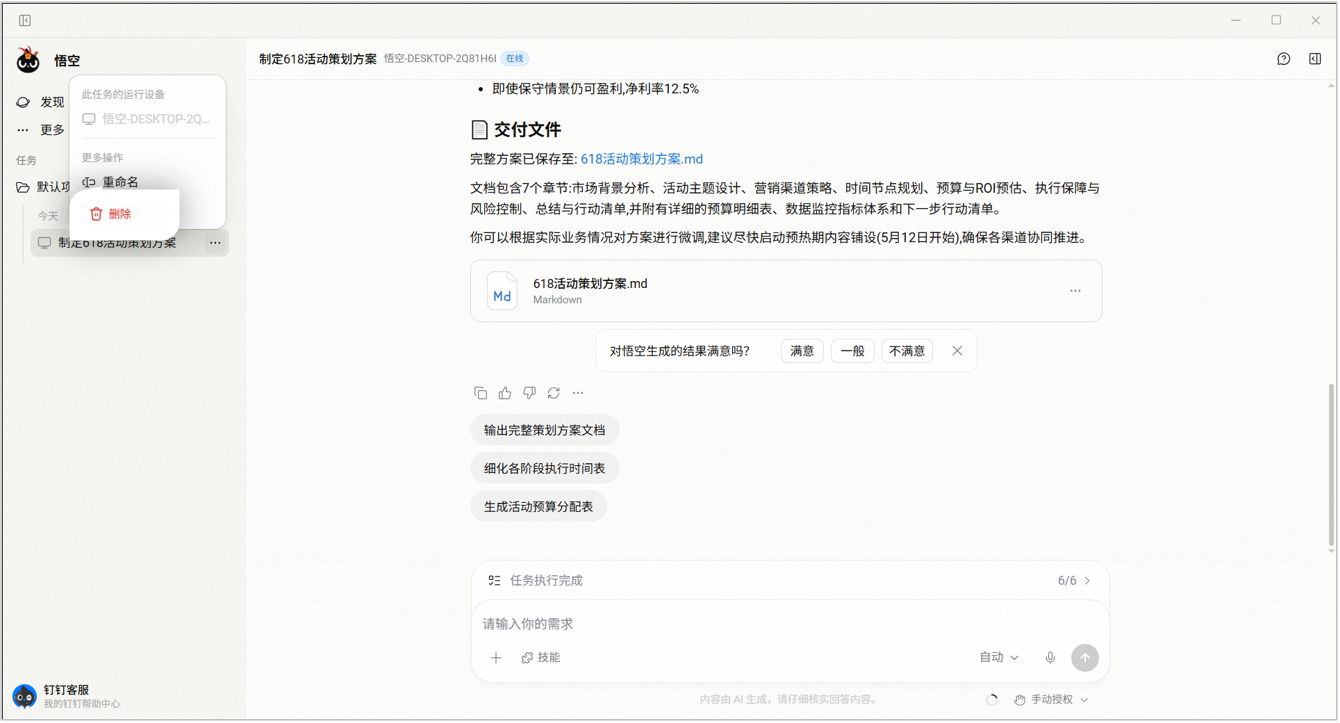Click the Md file icon on the file card
Viewport: 1340px width, 723px height.
[x=502, y=291]
